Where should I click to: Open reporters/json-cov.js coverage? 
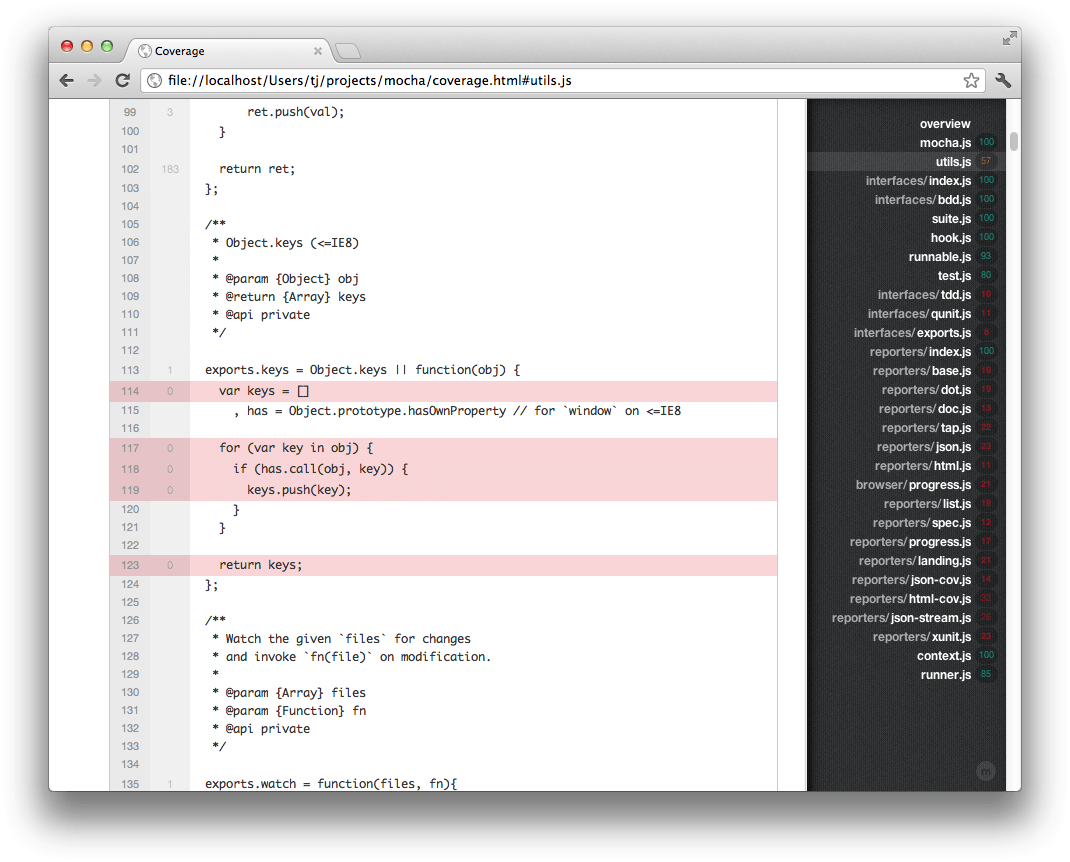click(911, 580)
